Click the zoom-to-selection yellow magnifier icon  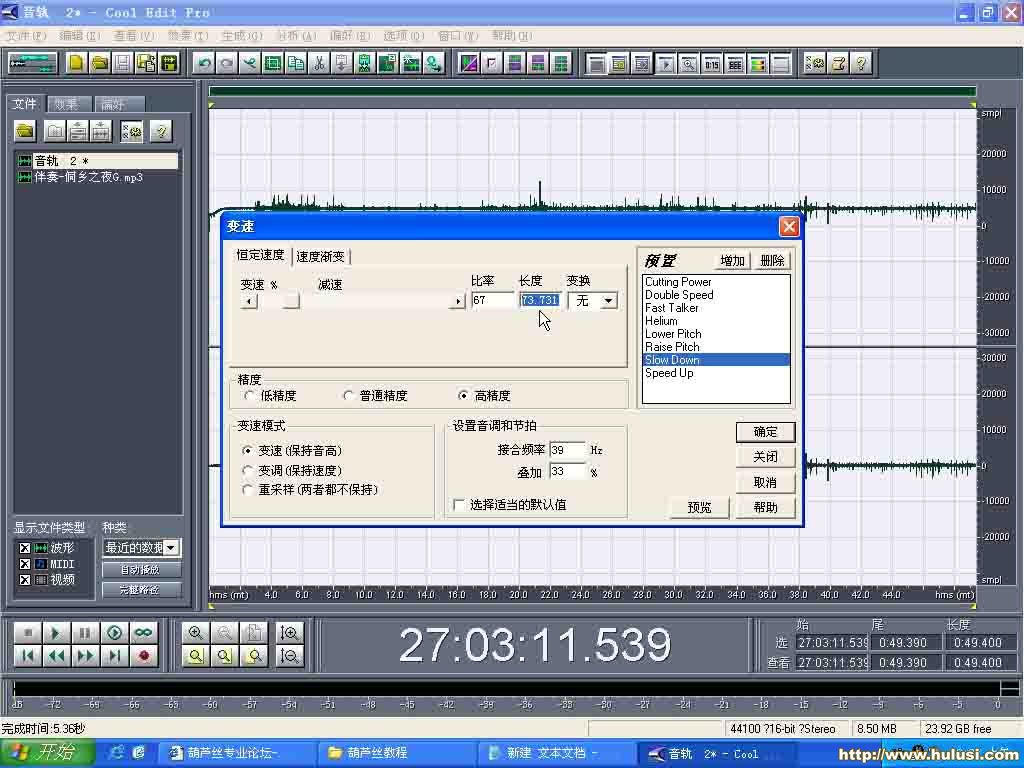[x=195, y=655]
